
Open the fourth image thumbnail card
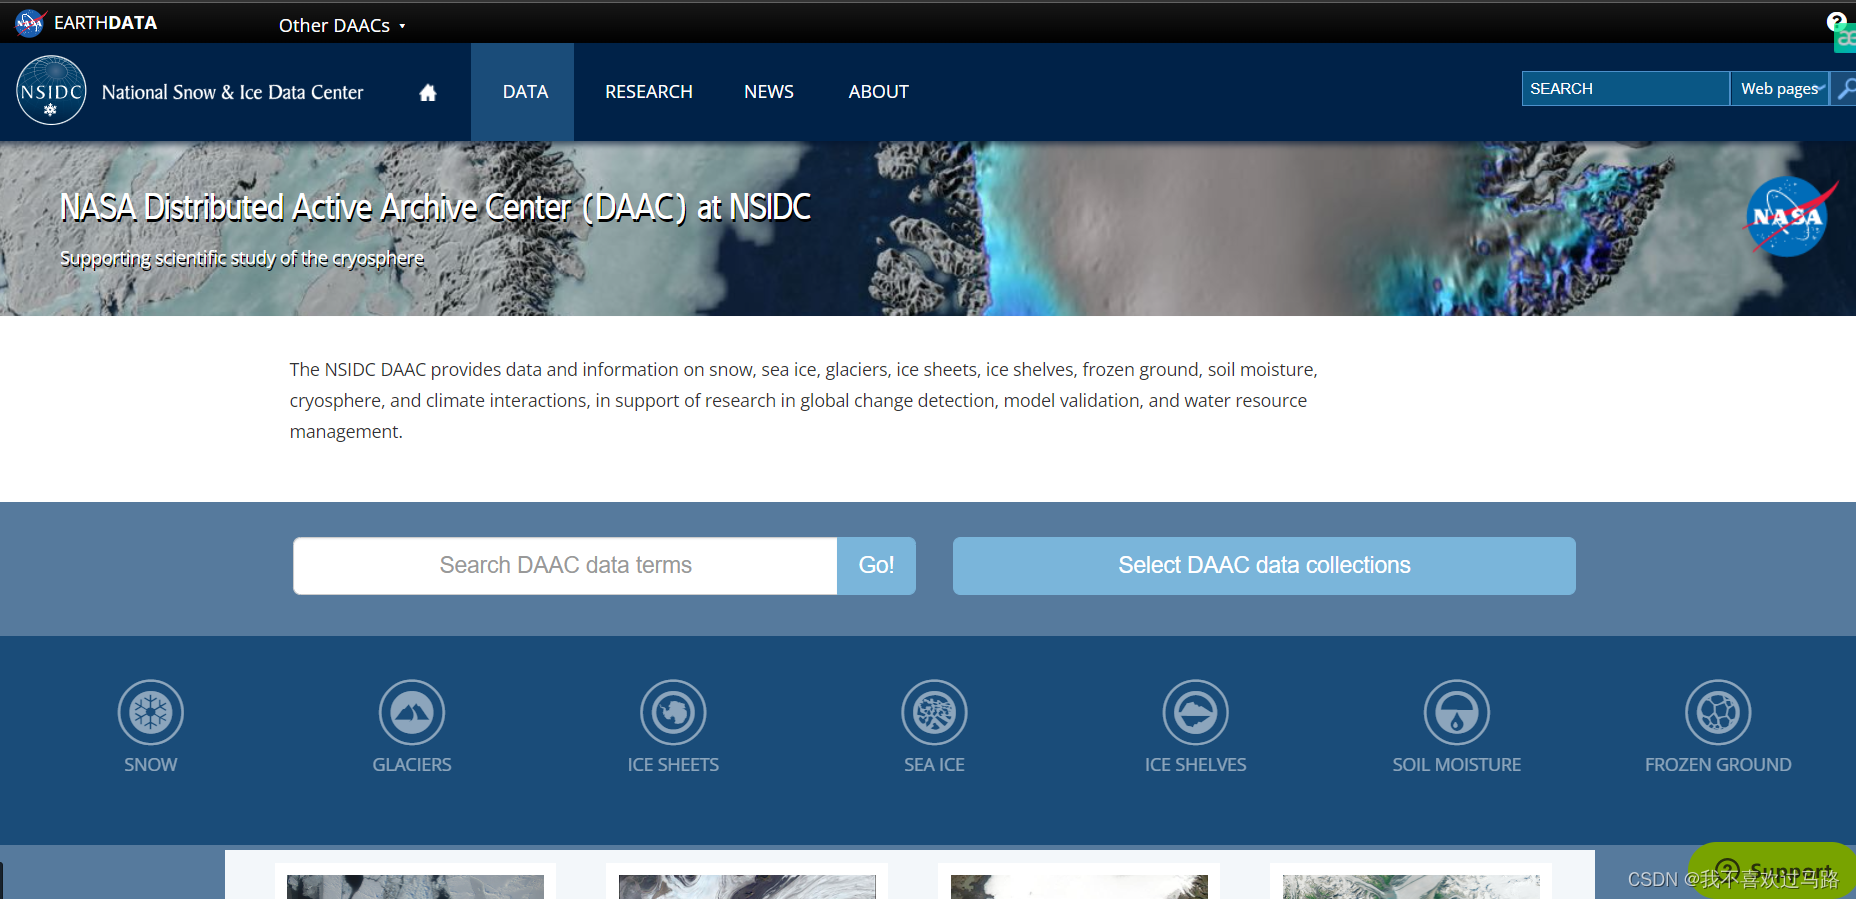click(1411, 882)
